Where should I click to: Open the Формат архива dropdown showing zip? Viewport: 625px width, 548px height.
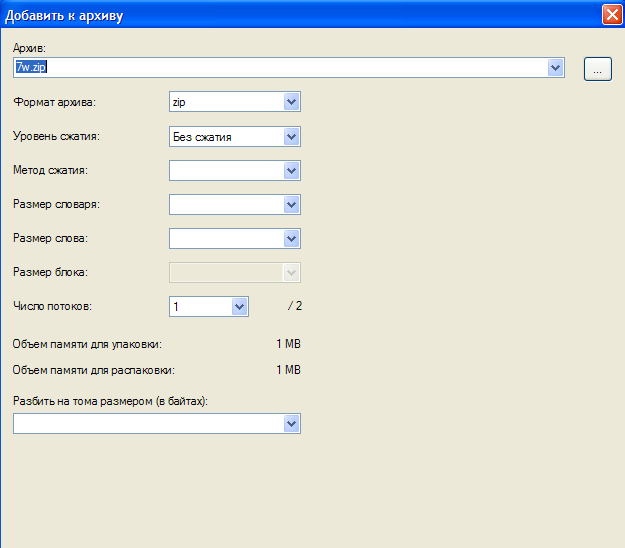pos(234,101)
